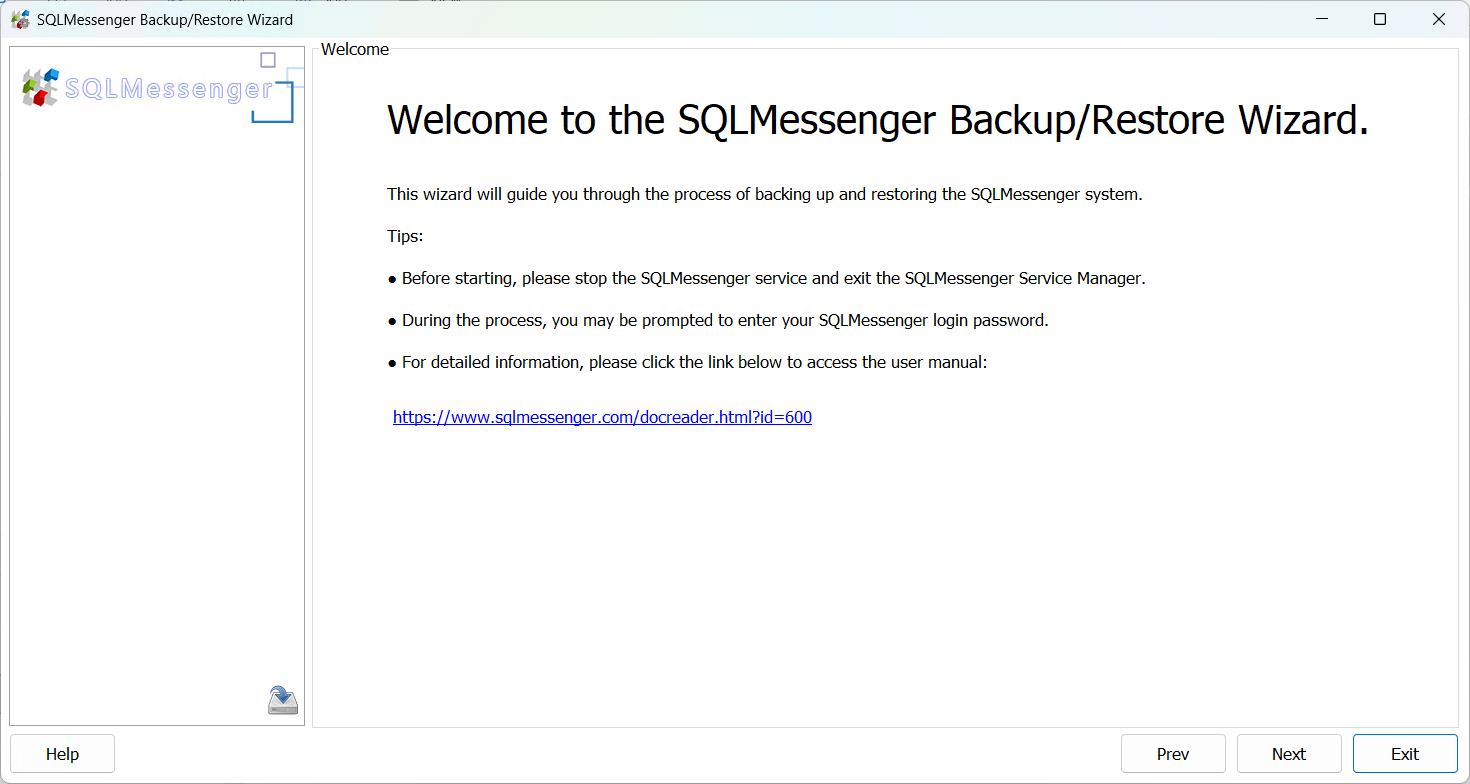Minimize the wizard window
The height and width of the screenshot is (784, 1470).
coord(1322,18)
